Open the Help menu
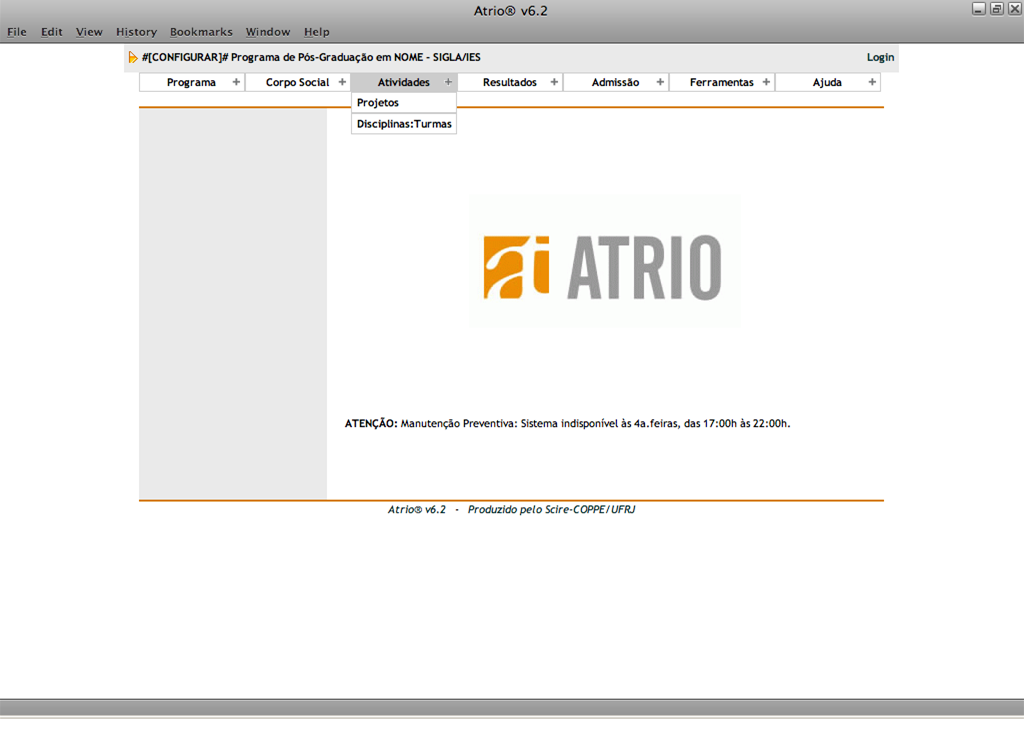Viewport: 1024px width, 744px height. point(316,32)
